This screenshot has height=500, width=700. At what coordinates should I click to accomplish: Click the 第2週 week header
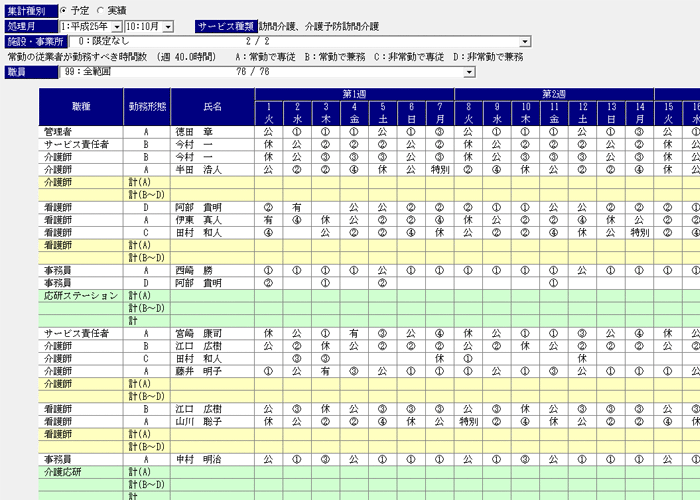click(554, 94)
